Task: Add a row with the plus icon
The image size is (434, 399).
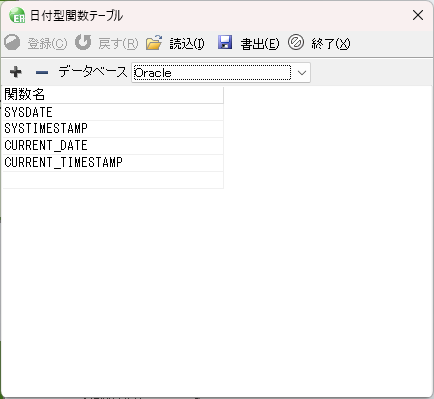Action: [x=16, y=72]
